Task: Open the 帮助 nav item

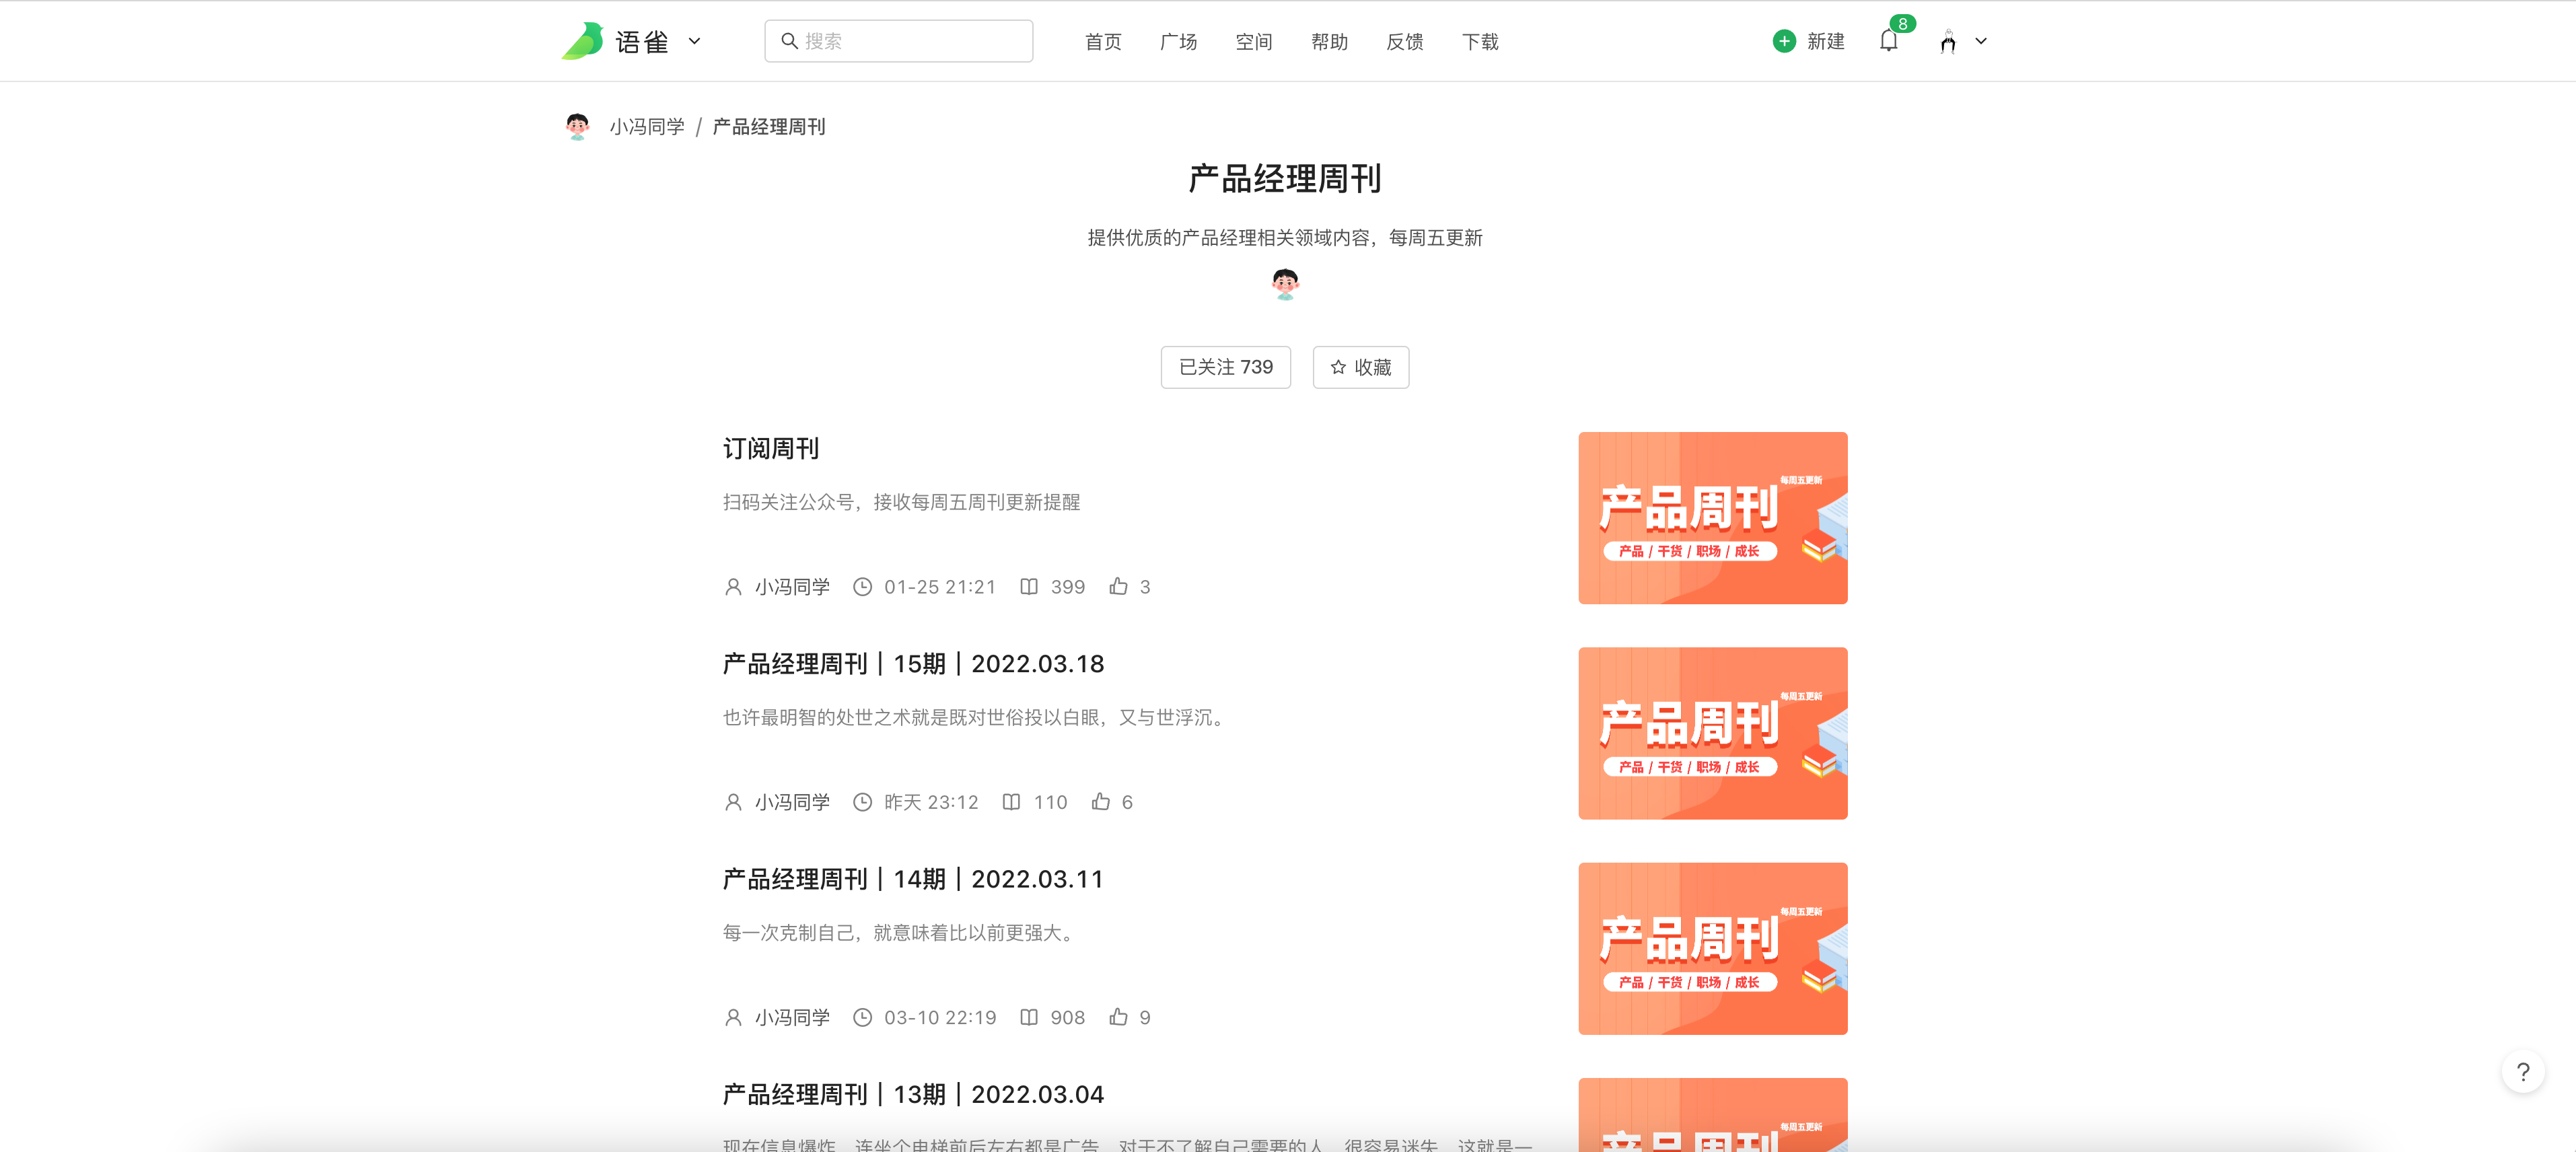Action: tap(1329, 42)
